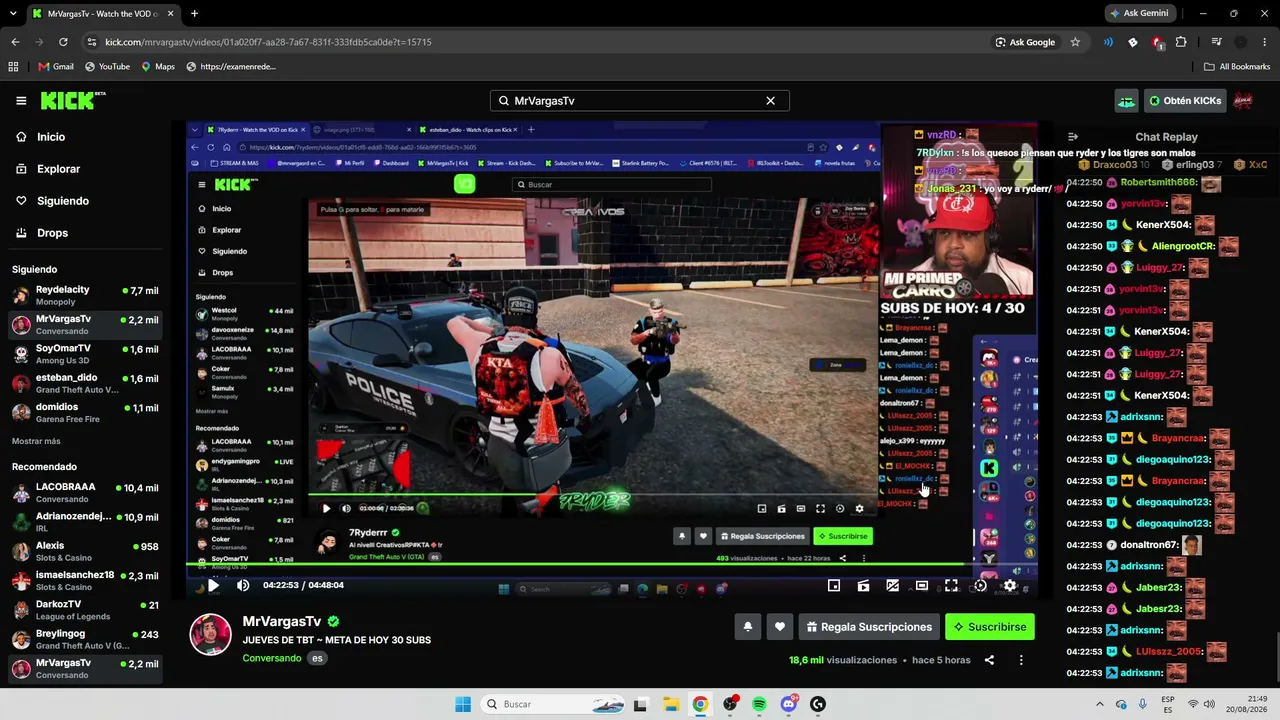Click the green Suscribirse button

[x=990, y=627]
